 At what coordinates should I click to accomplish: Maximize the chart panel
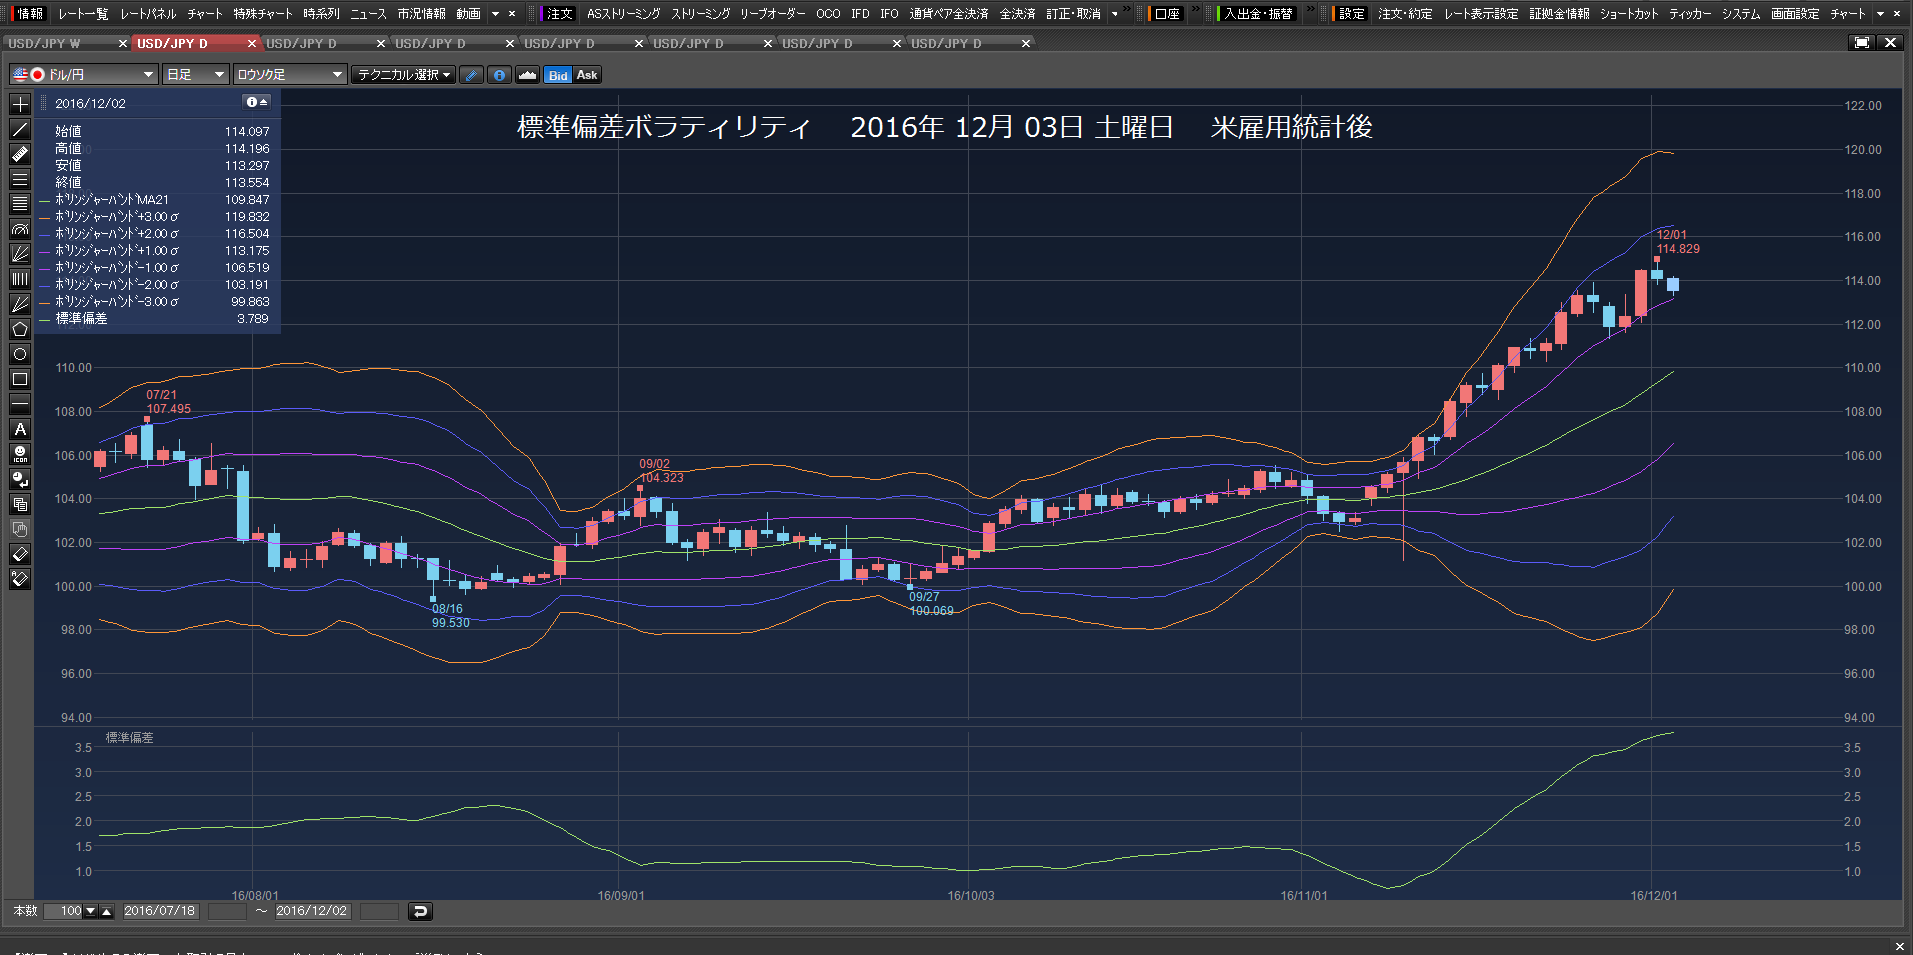pyautogui.click(x=1861, y=43)
